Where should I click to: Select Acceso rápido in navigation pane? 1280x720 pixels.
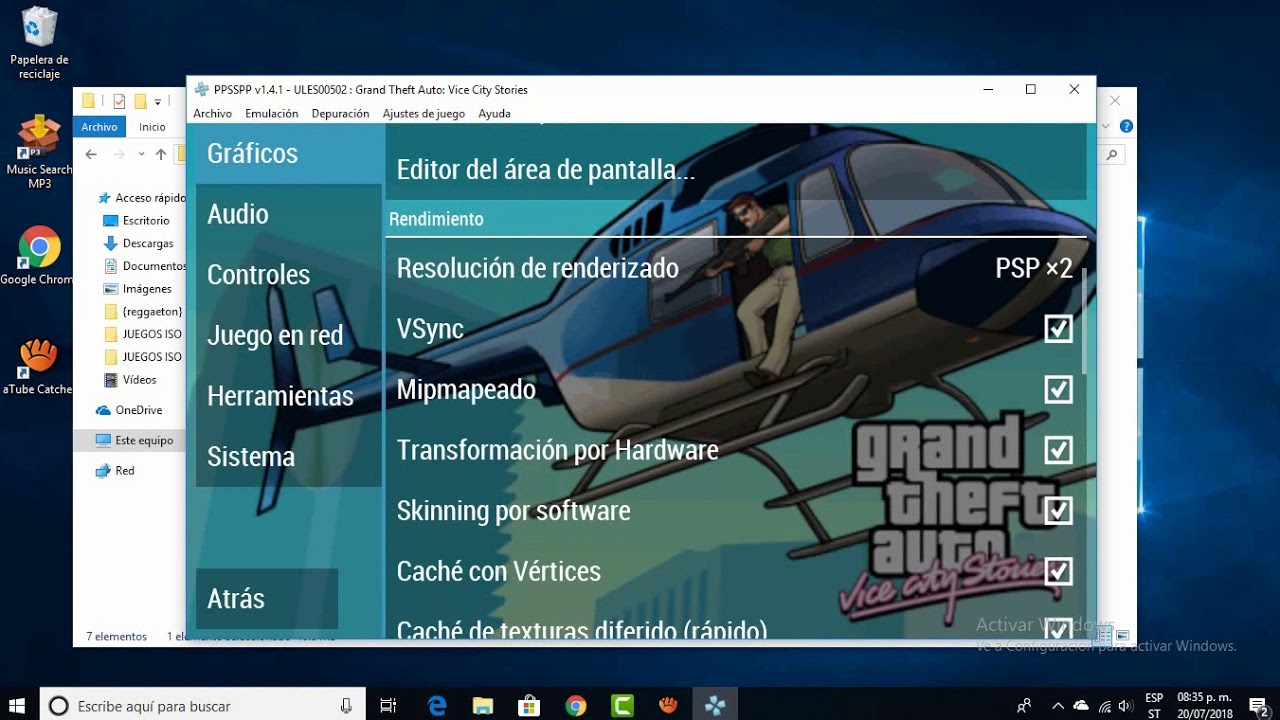[142, 198]
